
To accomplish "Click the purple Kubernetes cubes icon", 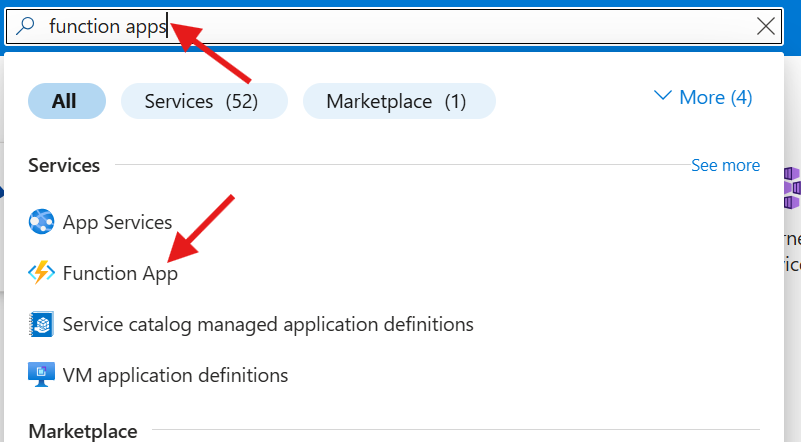I will coord(791,187).
